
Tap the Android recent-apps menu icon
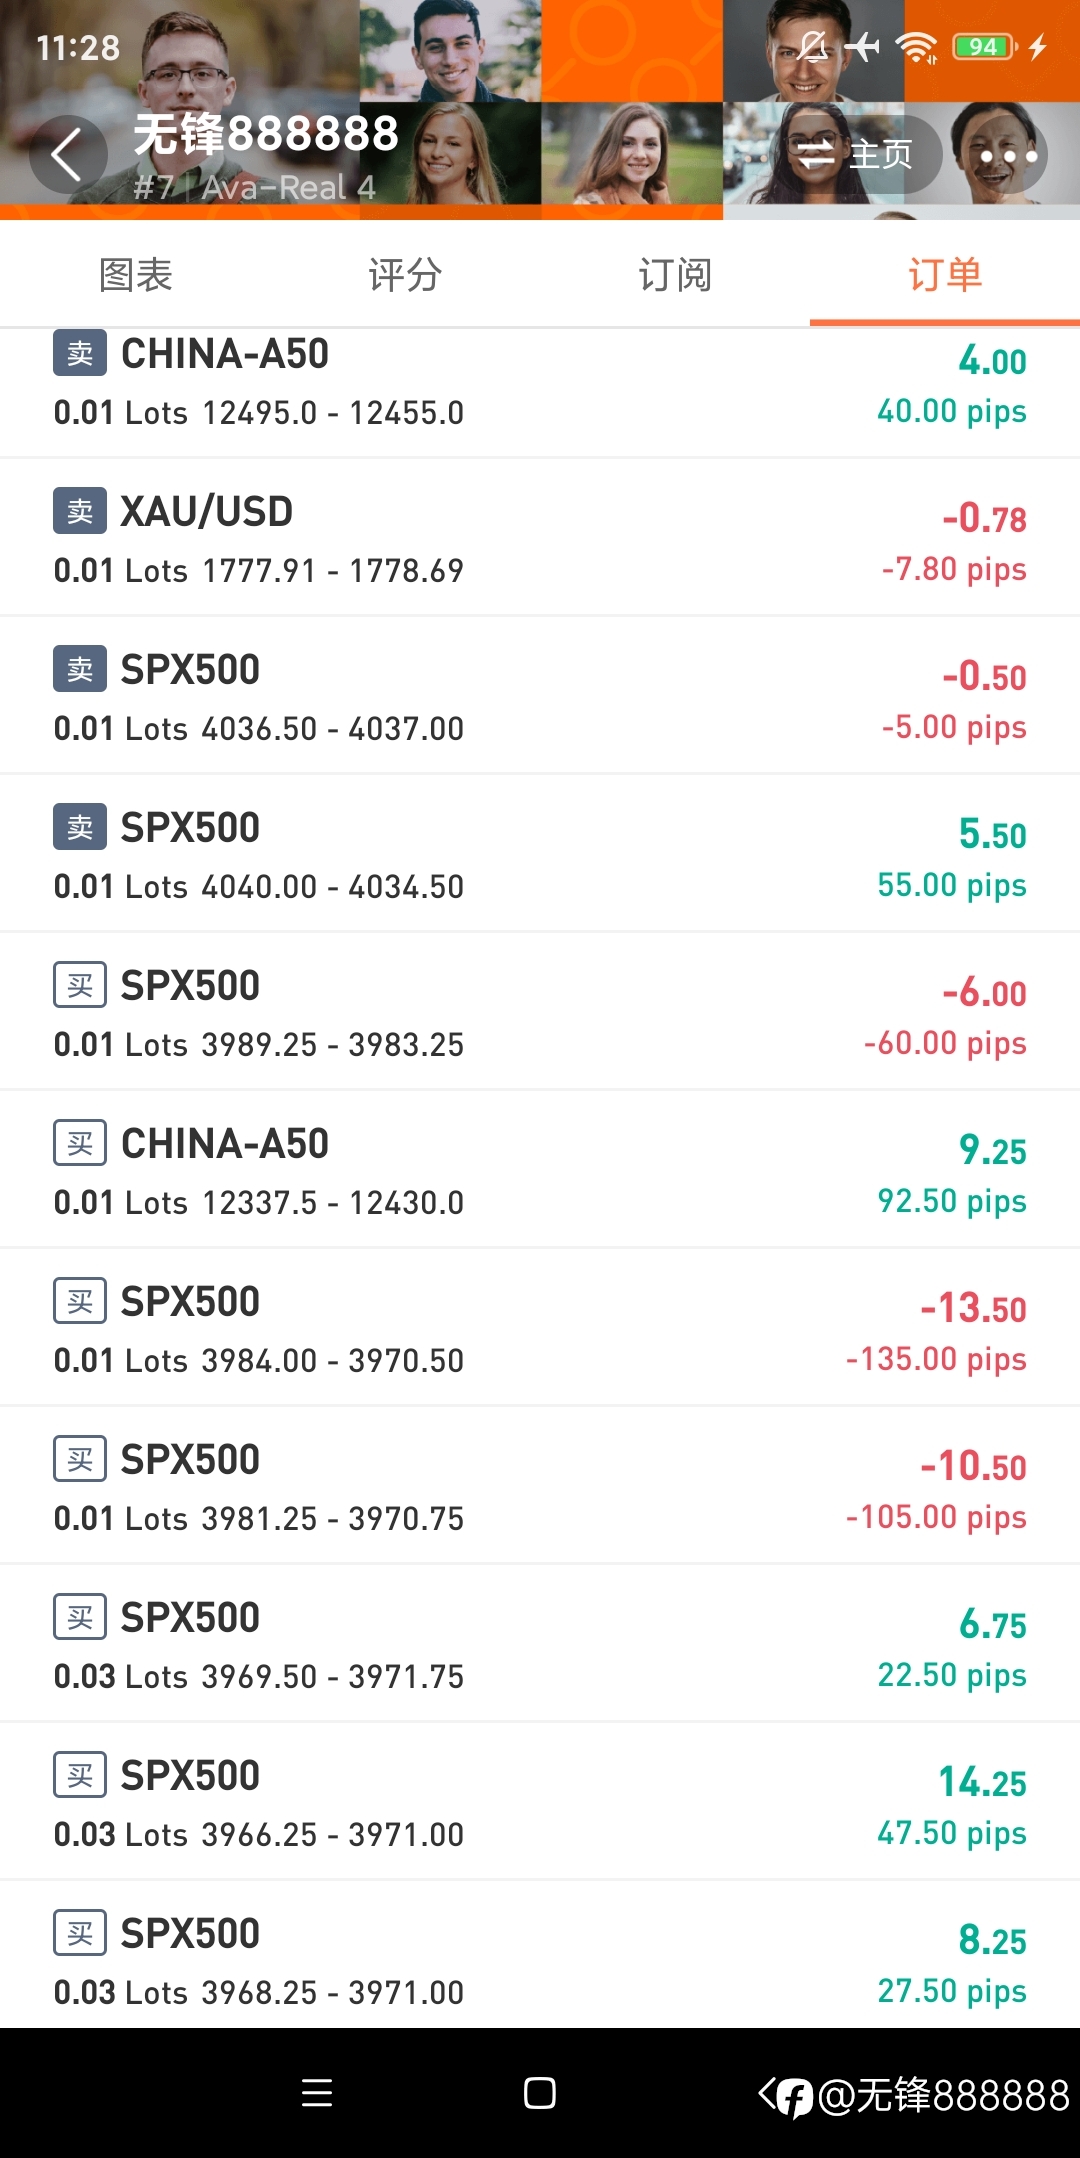(x=317, y=2092)
